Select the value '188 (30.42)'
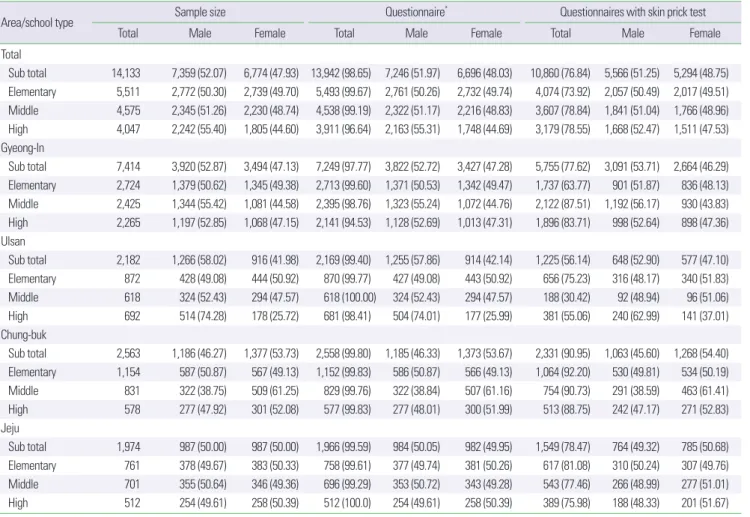This screenshot has height=517, width=750. (566, 297)
